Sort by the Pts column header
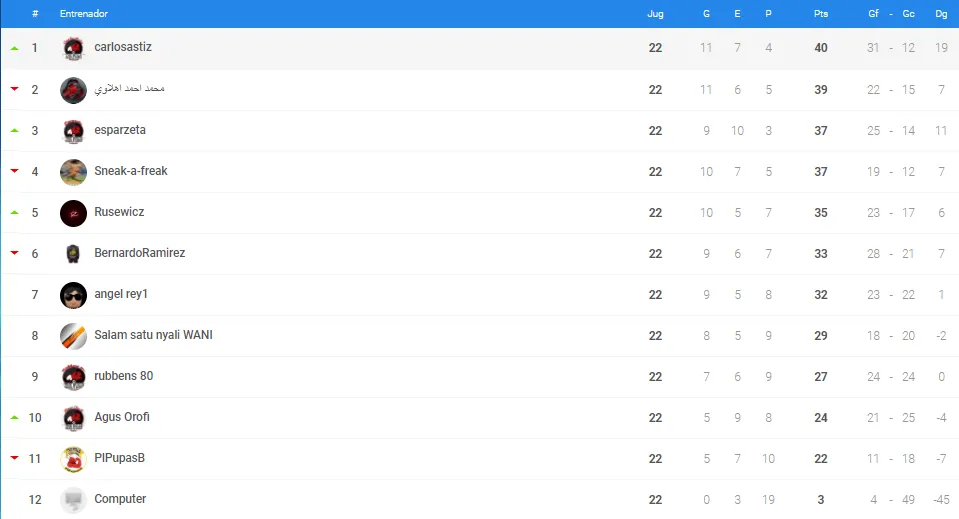Viewport: 959px width, 519px height. (x=821, y=13)
